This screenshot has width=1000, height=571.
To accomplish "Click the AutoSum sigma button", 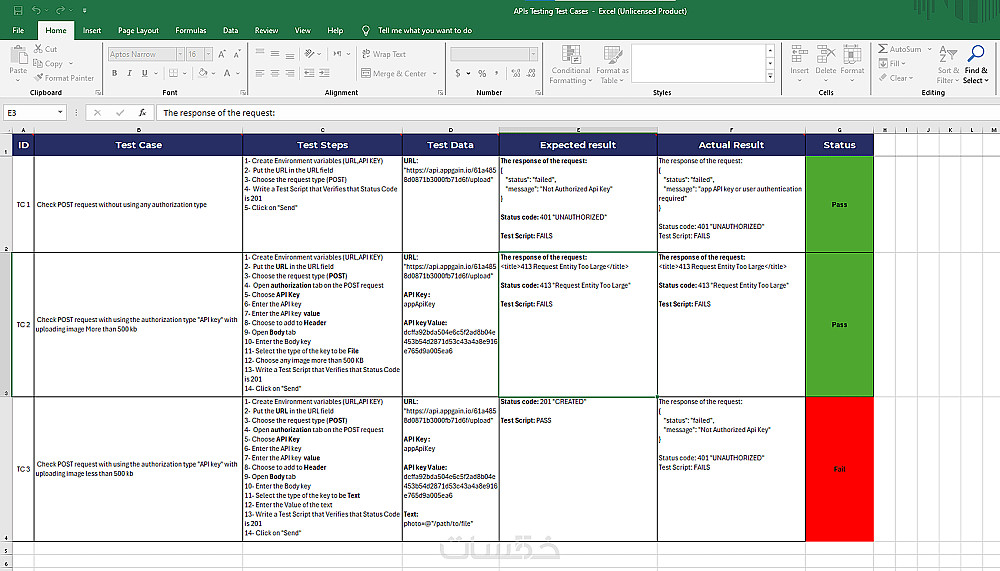I will (x=899, y=49).
